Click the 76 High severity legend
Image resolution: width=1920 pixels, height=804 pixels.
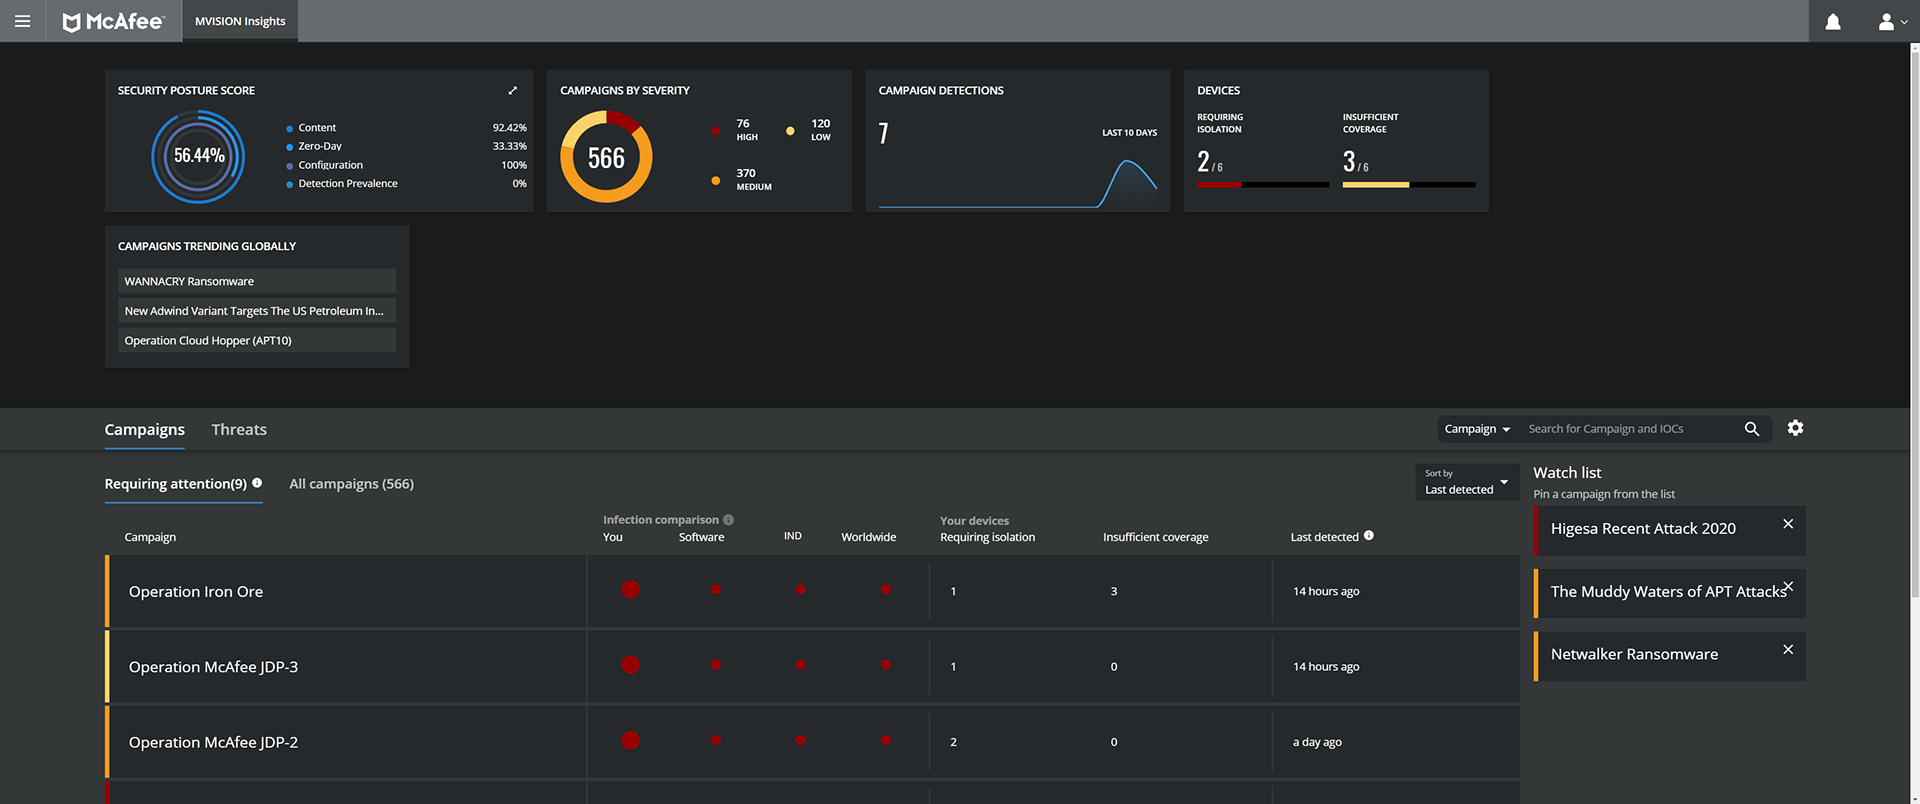[x=735, y=130]
